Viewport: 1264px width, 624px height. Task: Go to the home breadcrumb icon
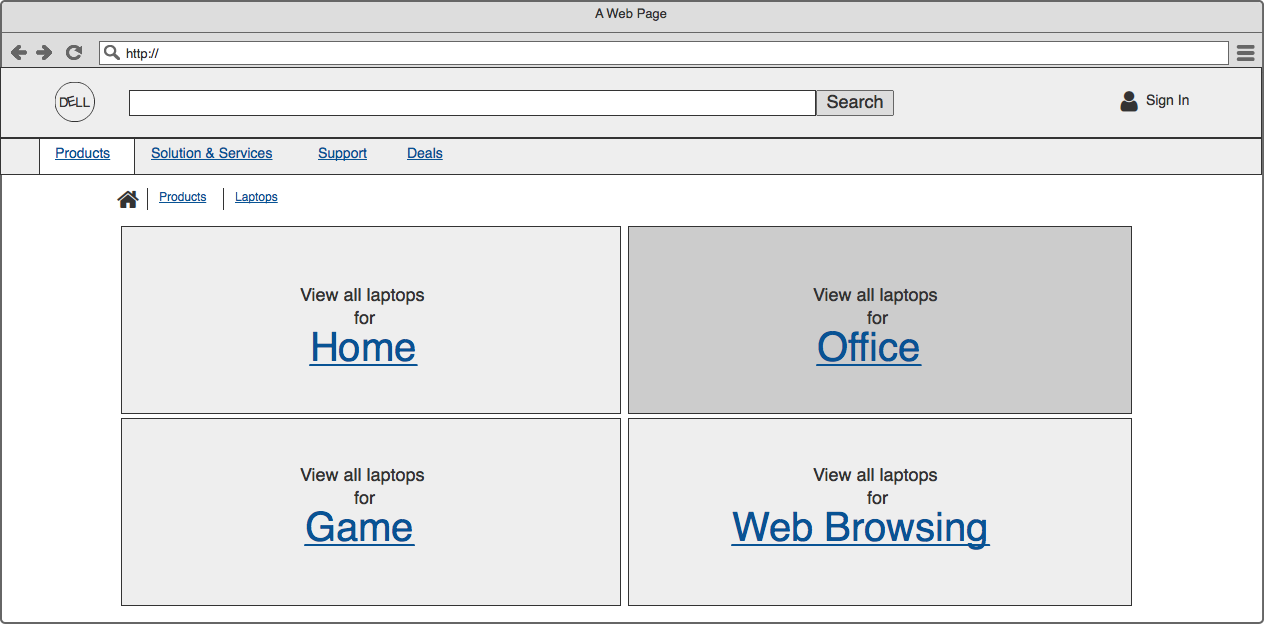(x=128, y=199)
